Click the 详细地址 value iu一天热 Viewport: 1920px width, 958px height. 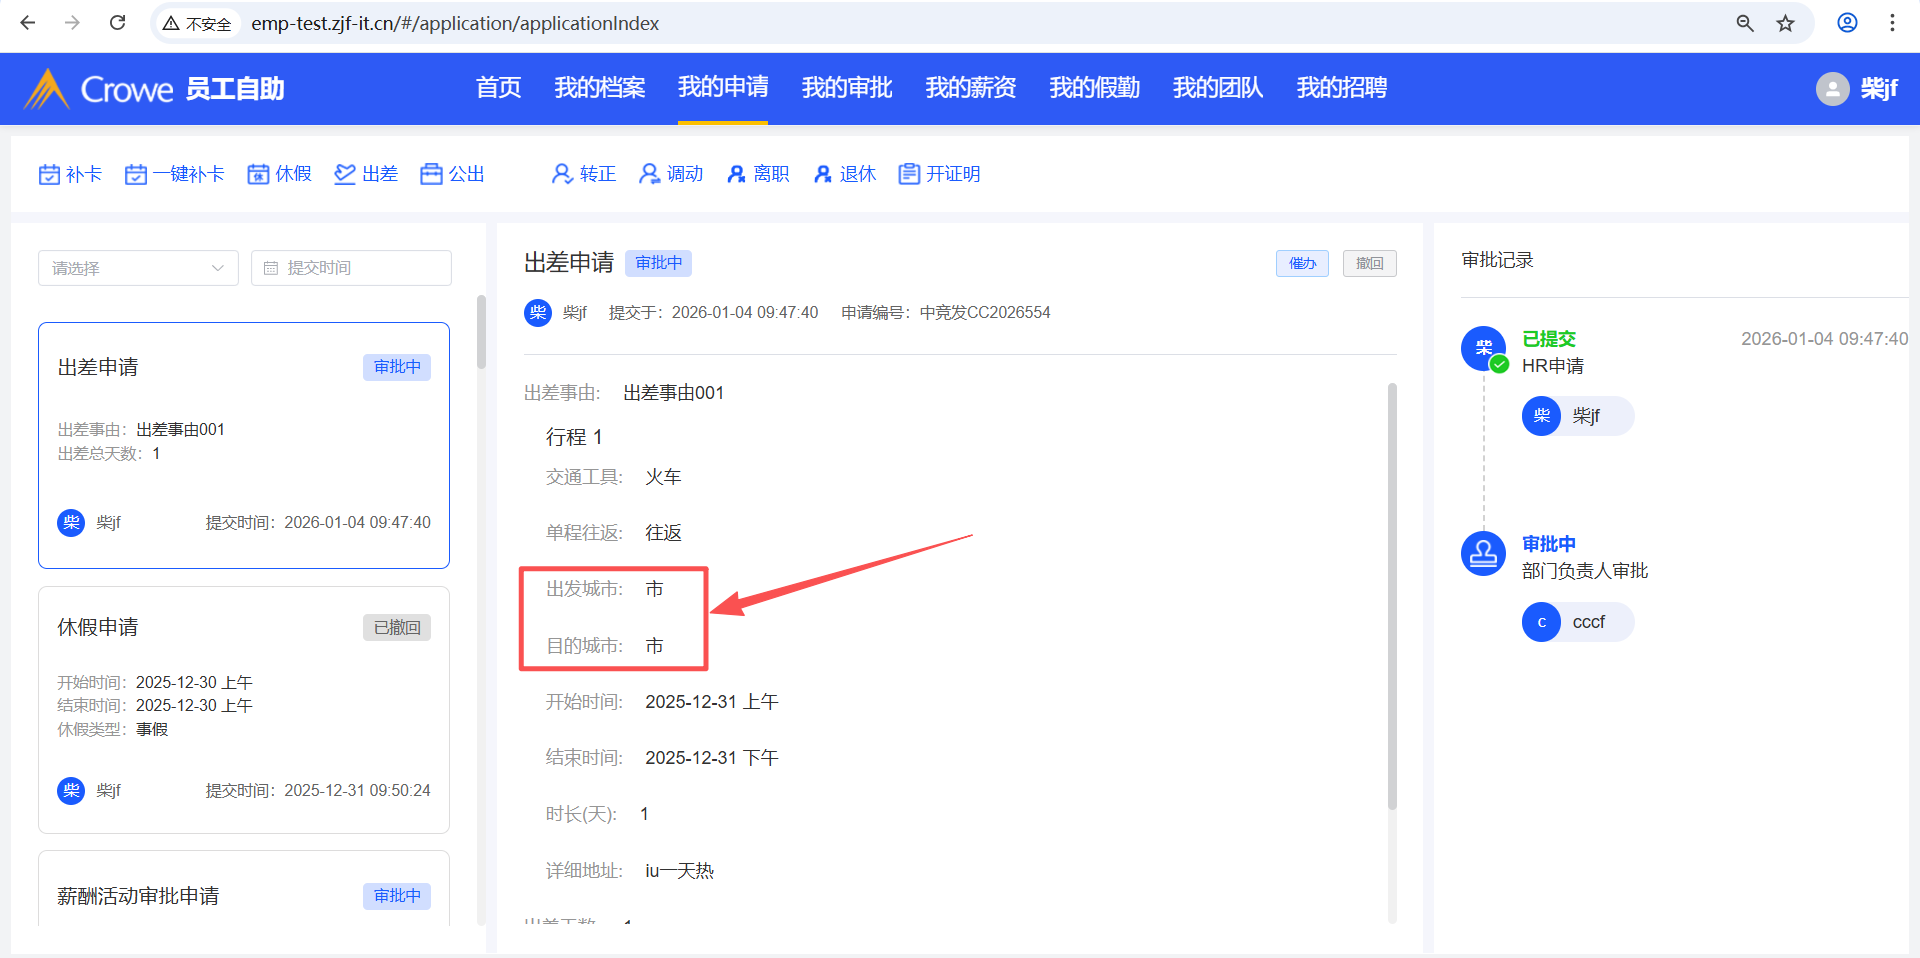pos(680,871)
